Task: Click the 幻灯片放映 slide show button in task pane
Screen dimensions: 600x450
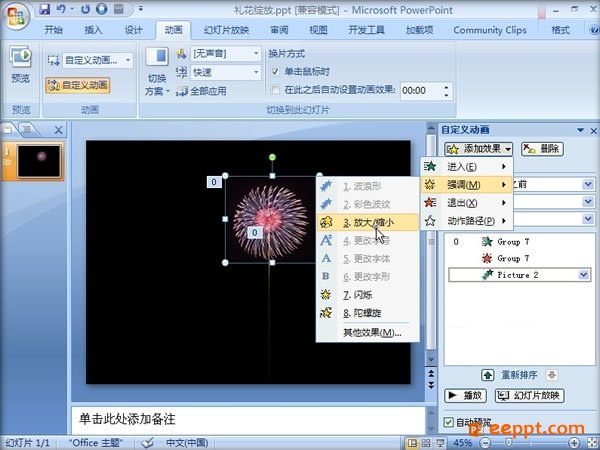Action: (x=530, y=395)
